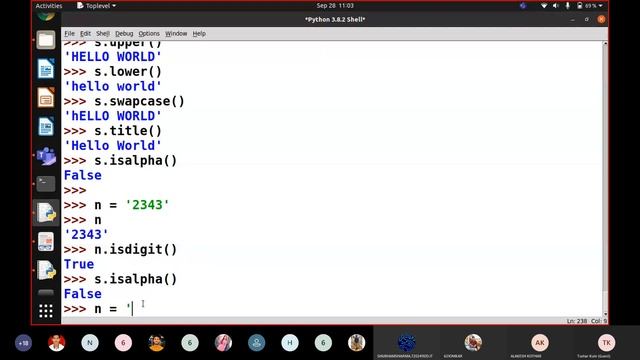Open the Debug menu
The image size is (640, 360).
click(124, 33)
